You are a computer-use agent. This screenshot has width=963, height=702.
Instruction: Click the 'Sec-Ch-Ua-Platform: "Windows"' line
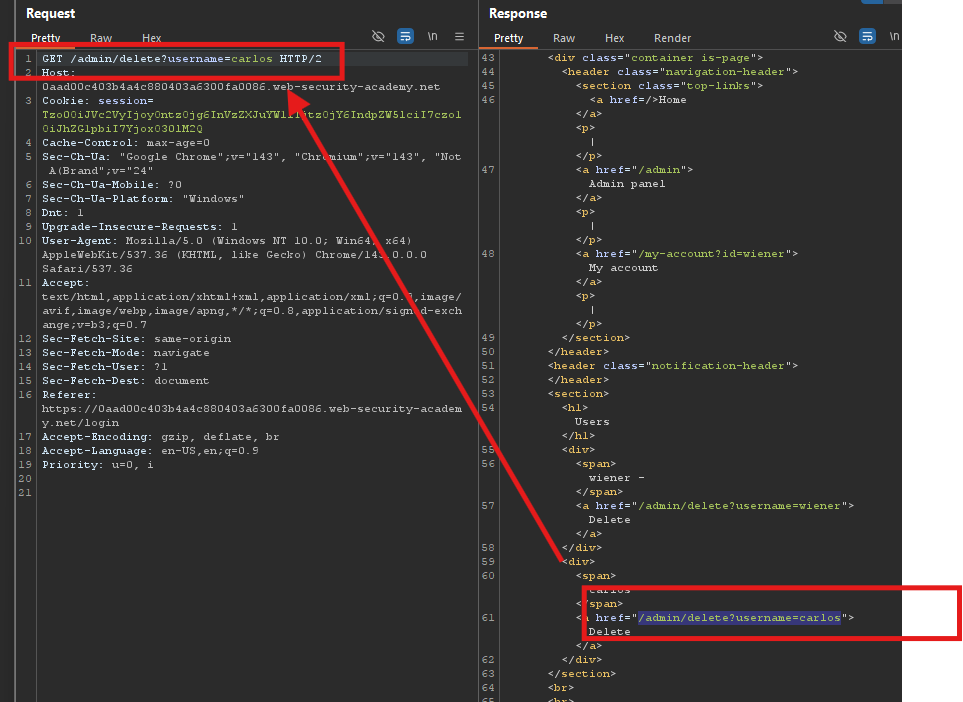tap(143, 199)
